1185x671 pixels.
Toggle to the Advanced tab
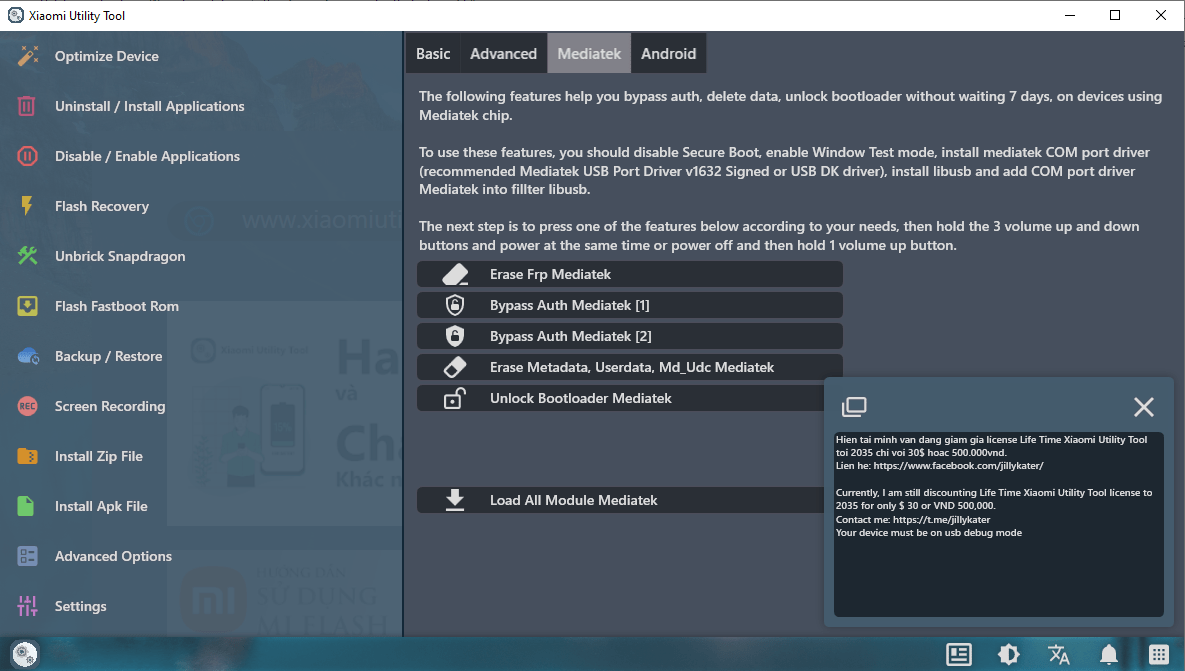pyautogui.click(x=503, y=53)
